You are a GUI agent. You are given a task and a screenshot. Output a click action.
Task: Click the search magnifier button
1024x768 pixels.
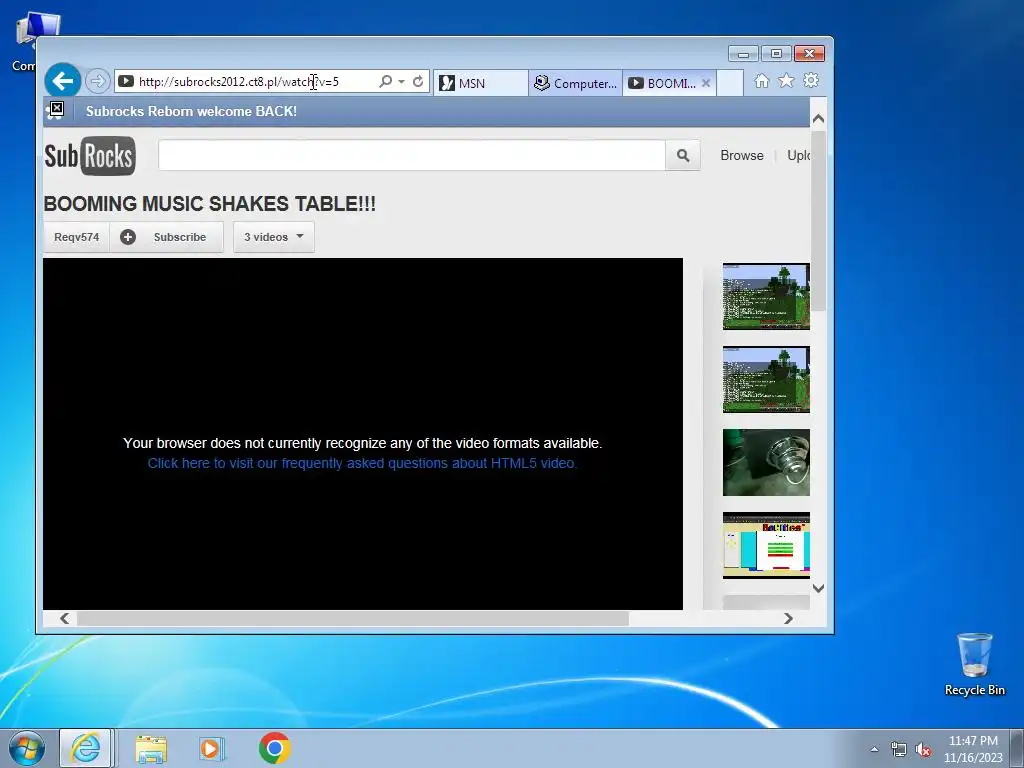coord(682,155)
